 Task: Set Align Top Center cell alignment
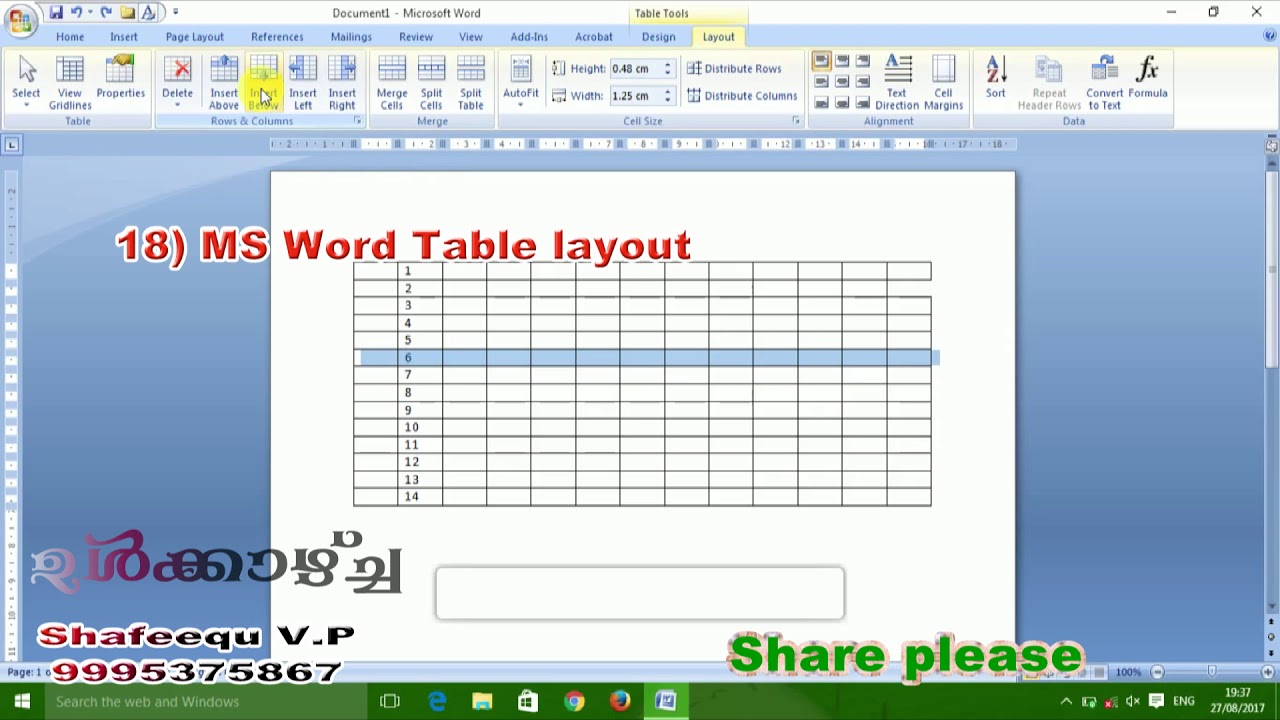[x=842, y=61]
